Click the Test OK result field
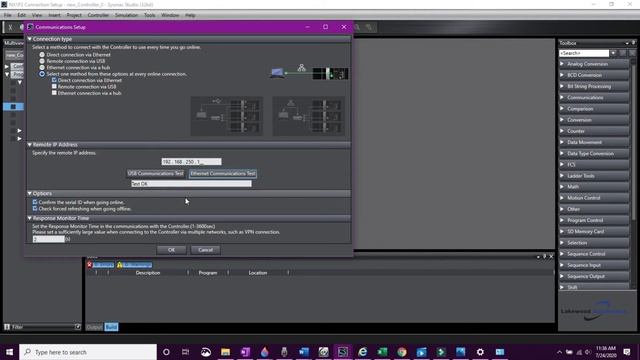 tap(191, 184)
